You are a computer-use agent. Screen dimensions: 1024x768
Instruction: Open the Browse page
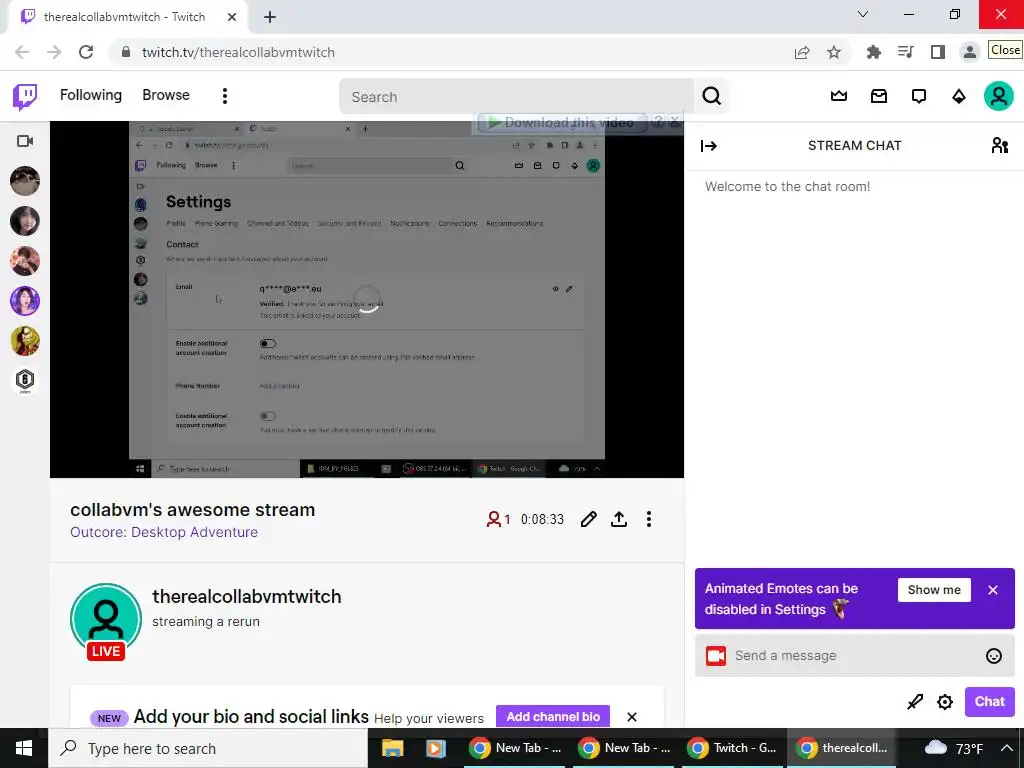(x=166, y=95)
